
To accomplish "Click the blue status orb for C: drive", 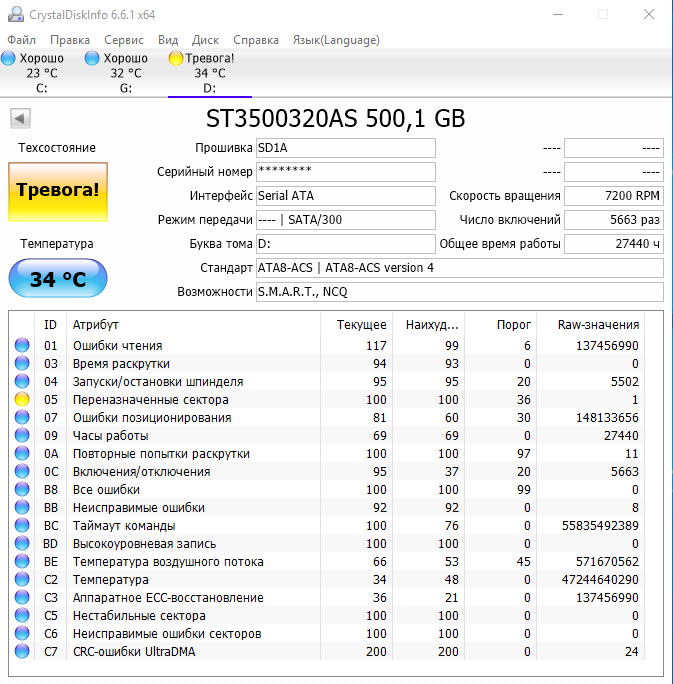I will 10,59.
